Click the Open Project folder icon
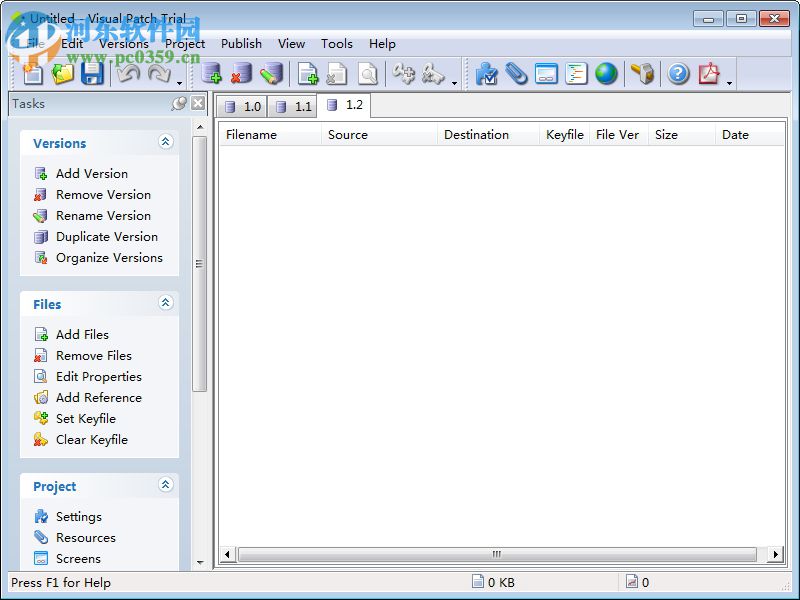 [x=63, y=74]
